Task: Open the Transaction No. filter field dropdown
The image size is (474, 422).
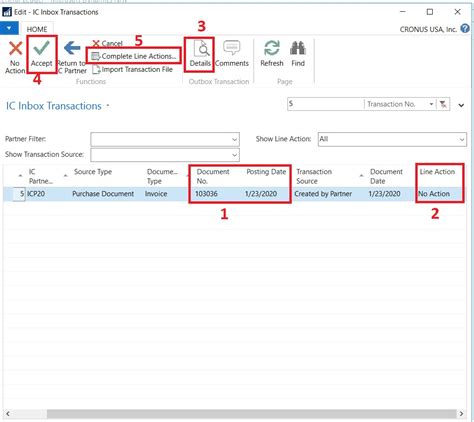Action: [x=431, y=104]
